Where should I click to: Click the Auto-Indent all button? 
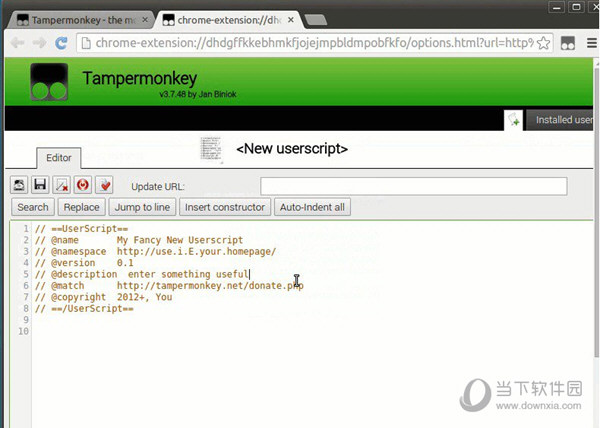point(312,207)
